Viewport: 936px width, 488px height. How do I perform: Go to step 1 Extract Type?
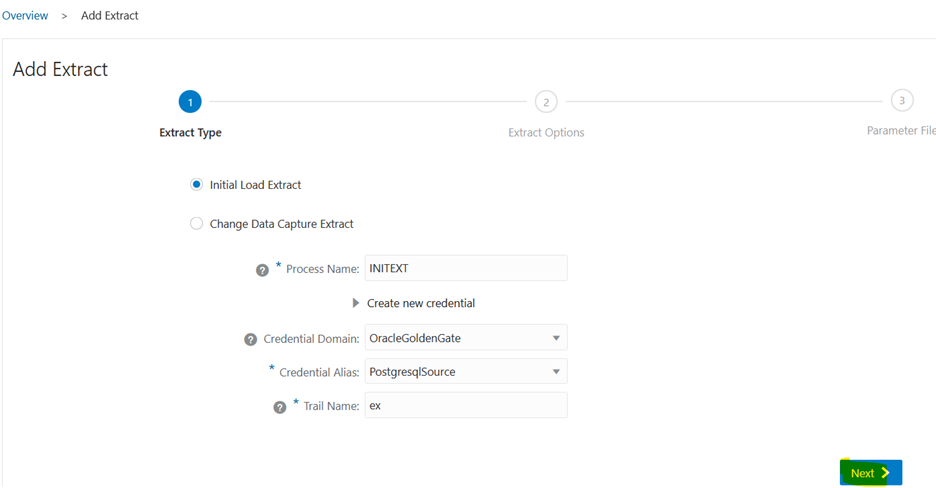pos(190,102)
